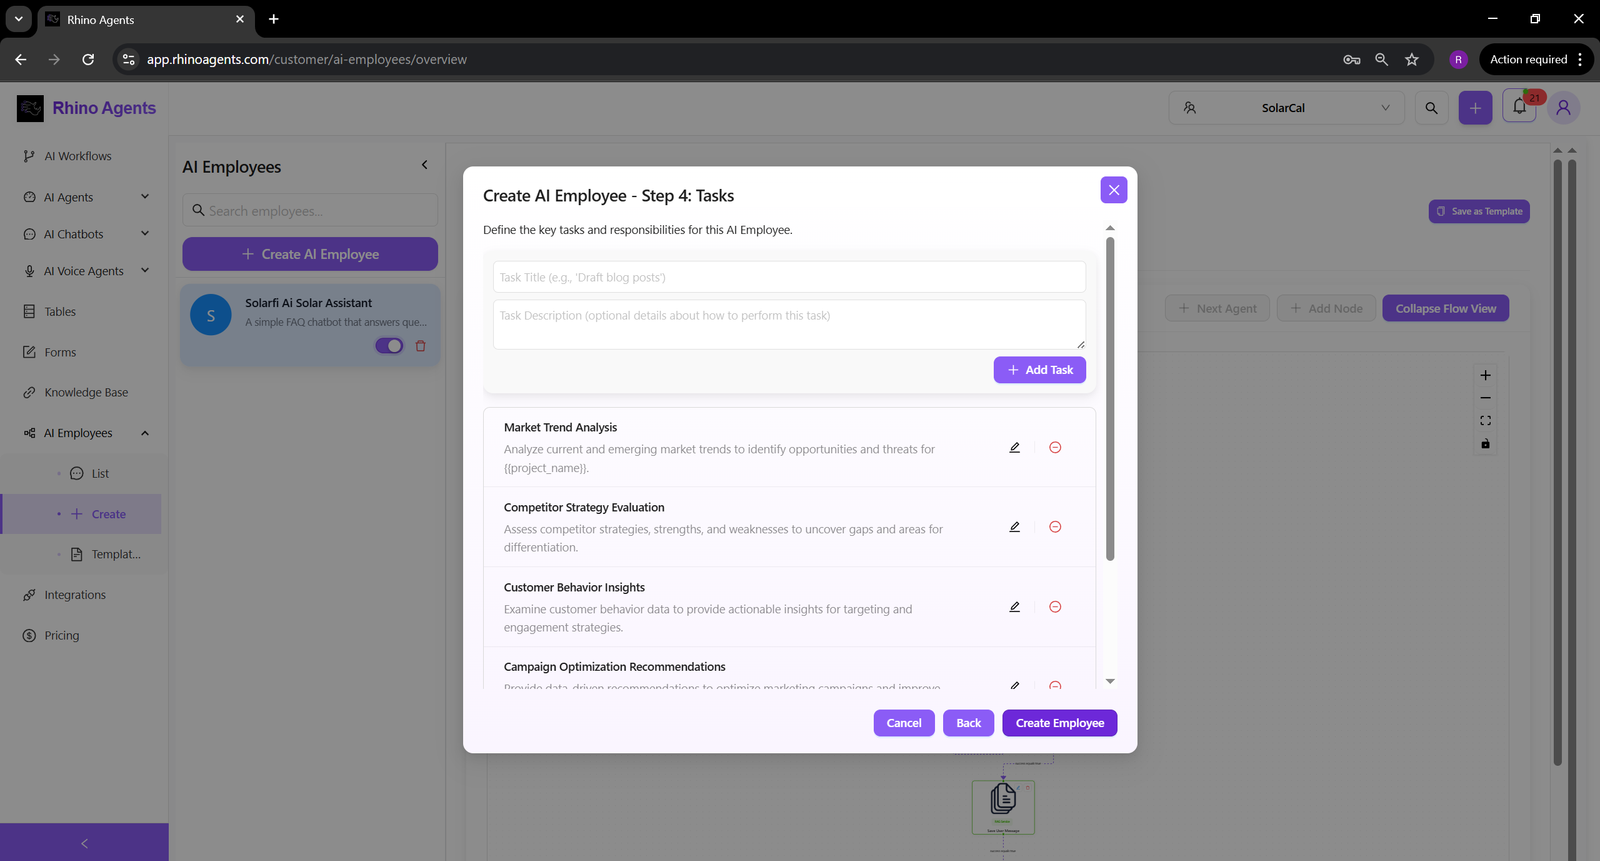The height and width of the screenshot is (861, 1600).
Task: Collapse the AI Employees sidebar section
Action: [145, 433]
